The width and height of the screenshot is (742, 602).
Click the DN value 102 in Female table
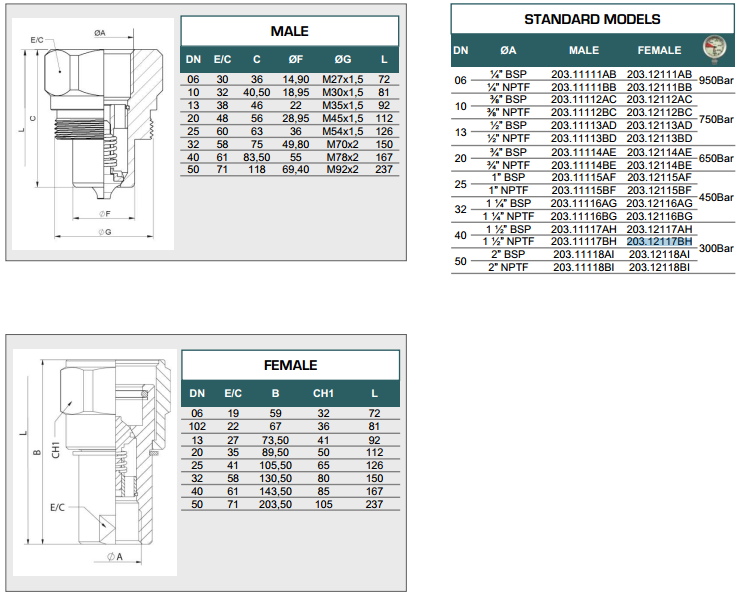tap(197, 427)
